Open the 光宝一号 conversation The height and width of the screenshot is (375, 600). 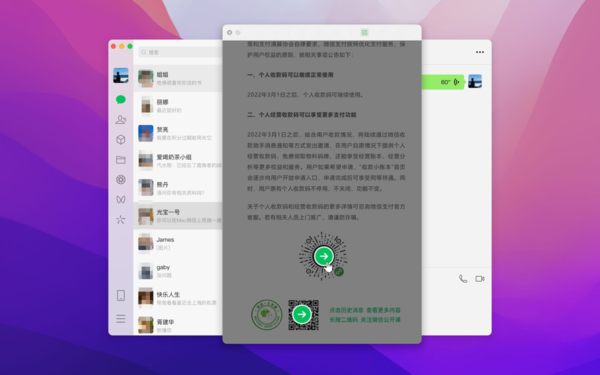(x=178, y=216)
